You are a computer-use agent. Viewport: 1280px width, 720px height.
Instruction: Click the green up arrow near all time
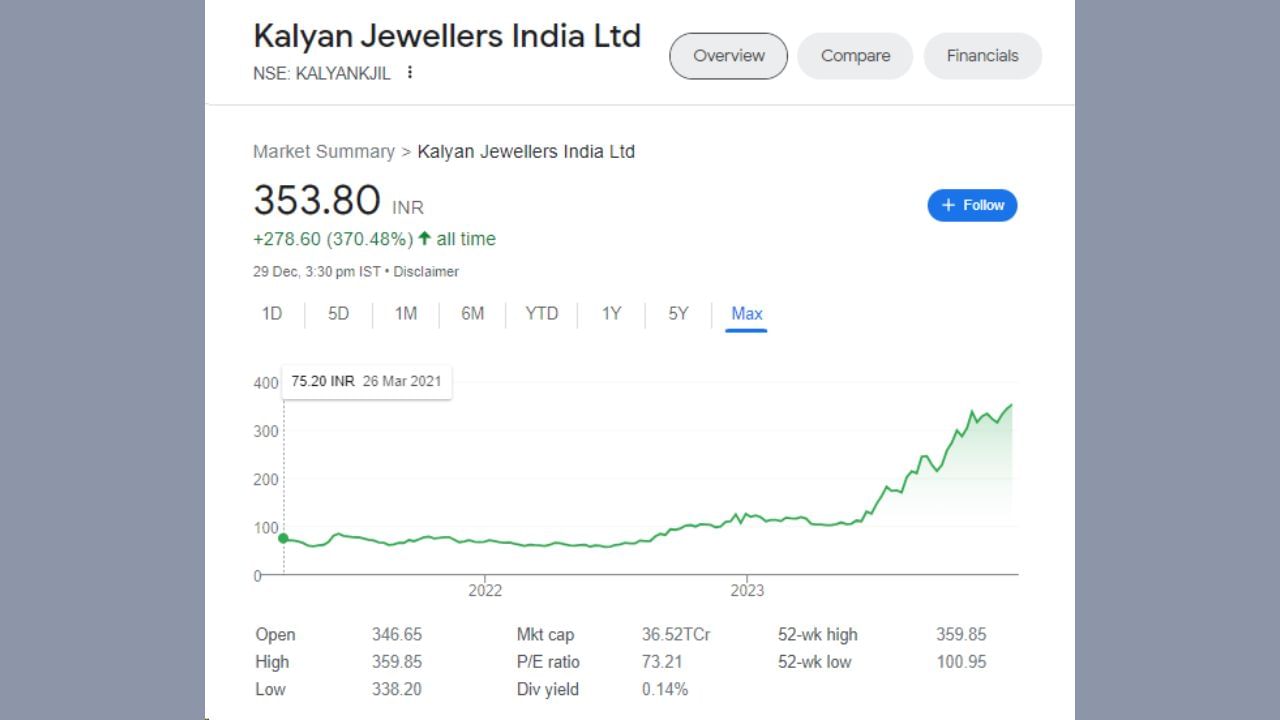pos(424,239)
